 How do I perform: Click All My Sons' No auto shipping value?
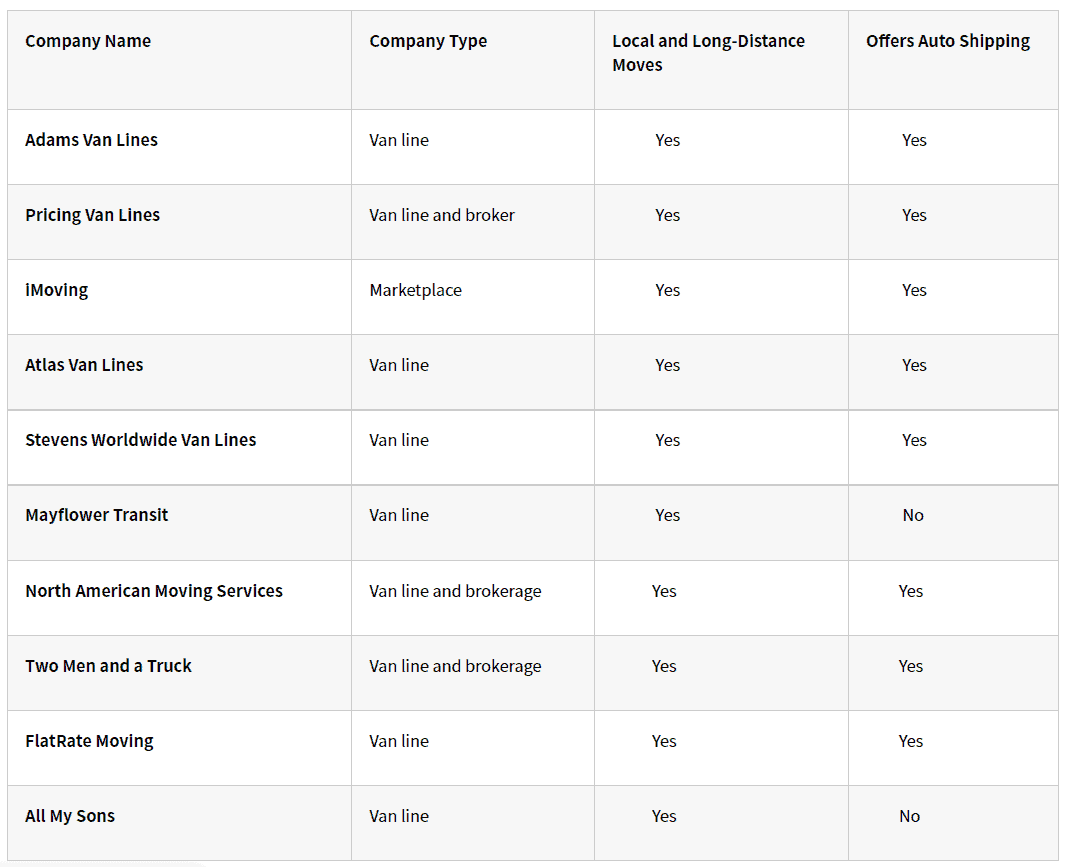click(909, 816)
